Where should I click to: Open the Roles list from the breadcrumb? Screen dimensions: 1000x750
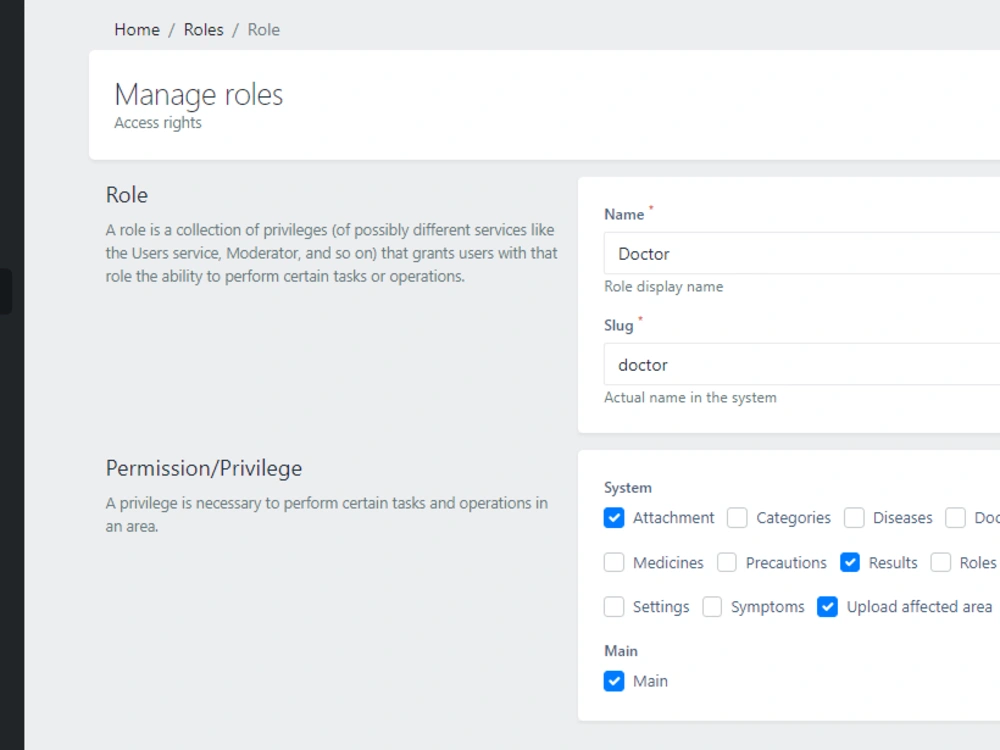tap(203, 29)
